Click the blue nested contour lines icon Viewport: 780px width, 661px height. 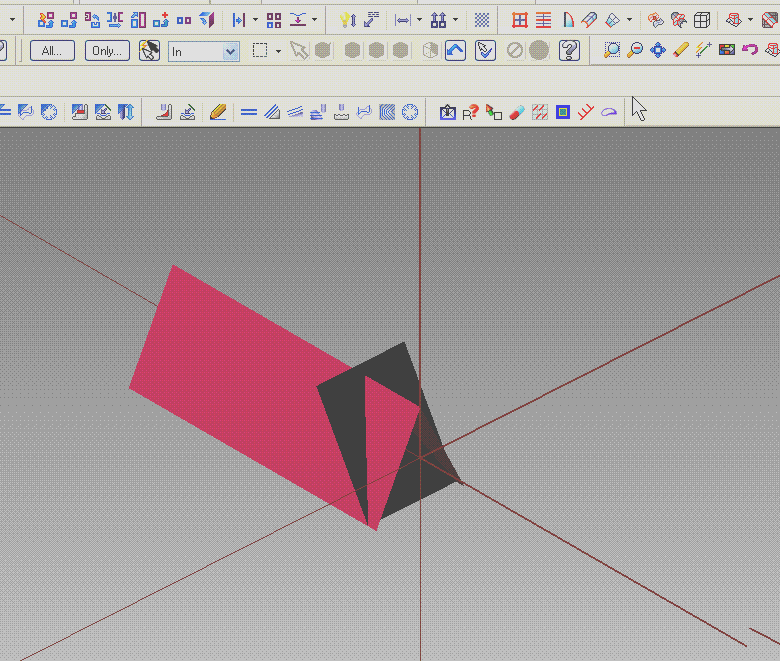(387, 112)
